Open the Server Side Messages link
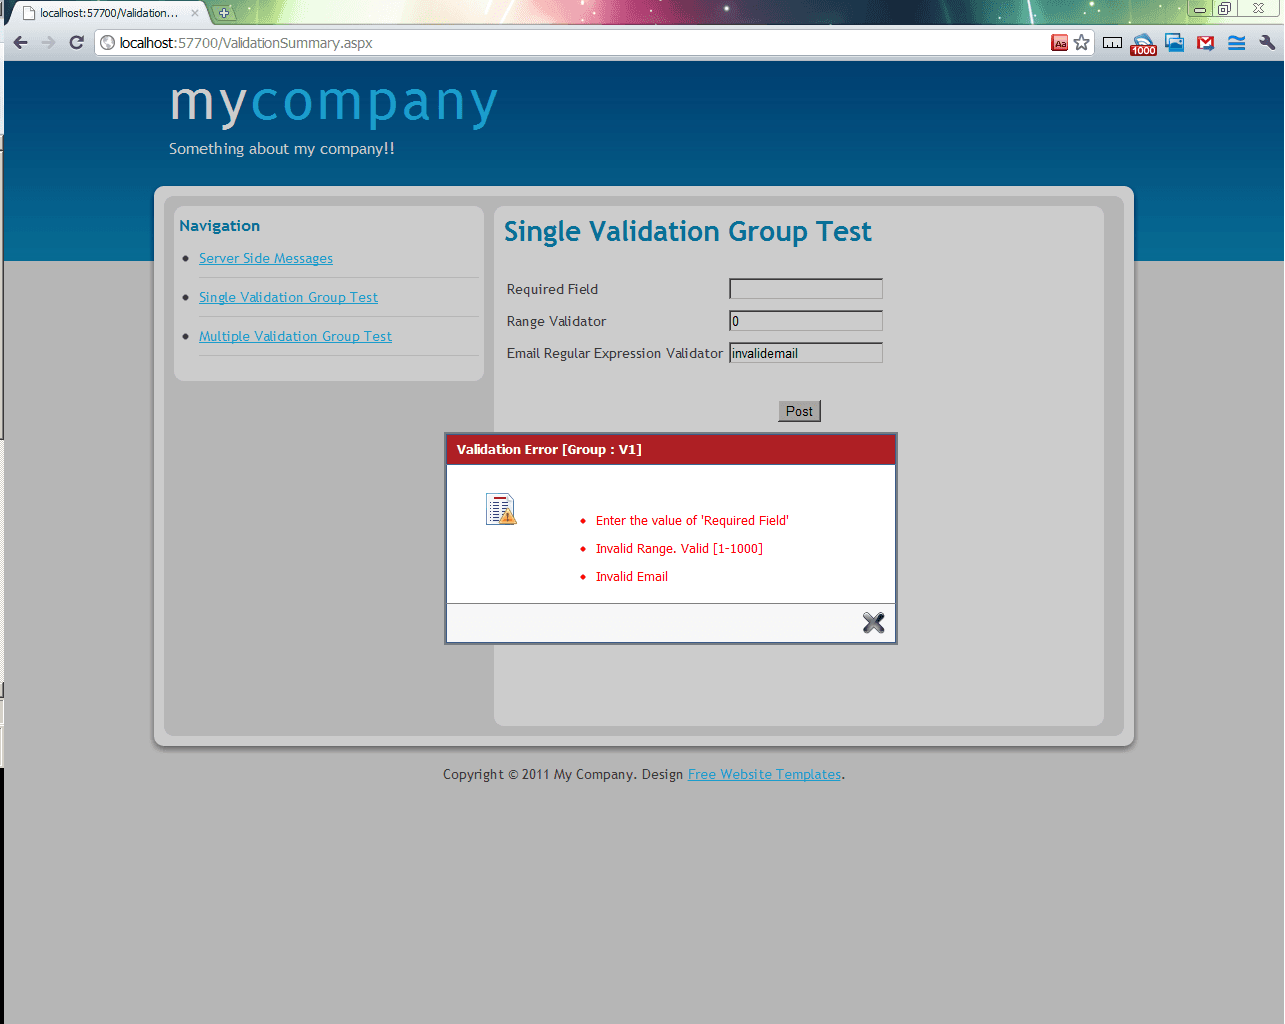This screenshot has width=1285, height=1024. (265, 258)
